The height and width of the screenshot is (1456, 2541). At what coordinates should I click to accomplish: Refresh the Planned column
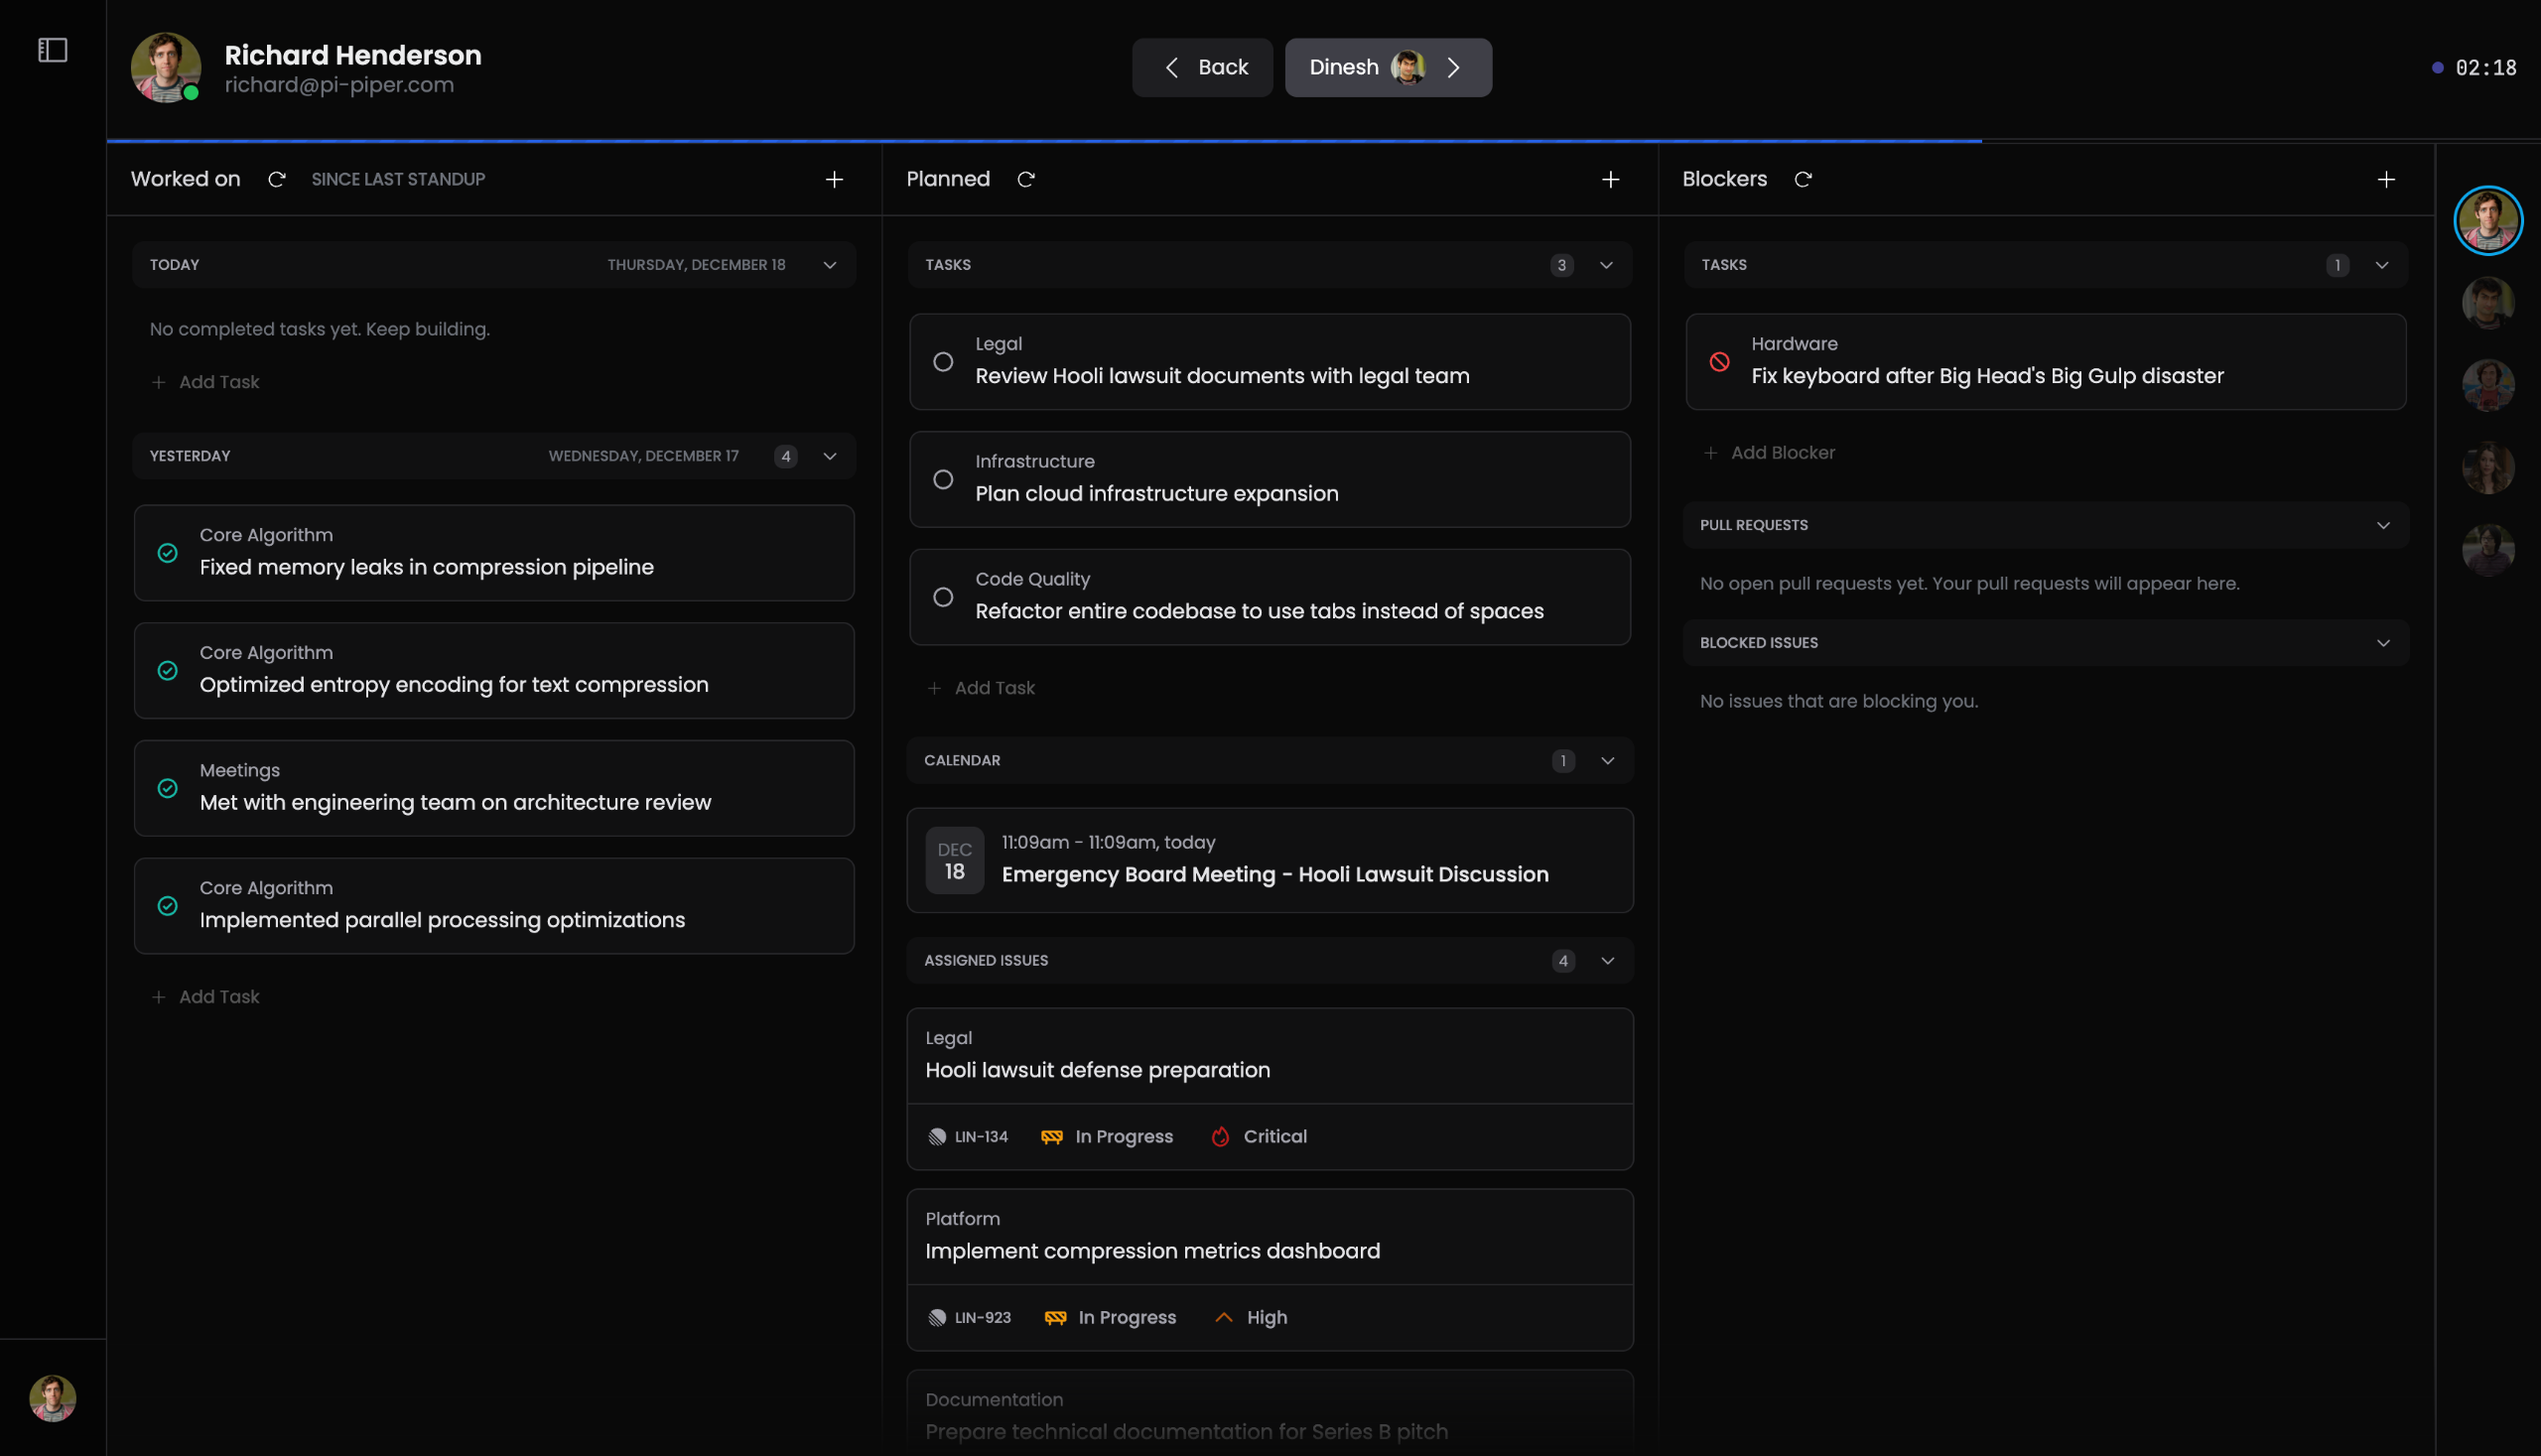1026,179
